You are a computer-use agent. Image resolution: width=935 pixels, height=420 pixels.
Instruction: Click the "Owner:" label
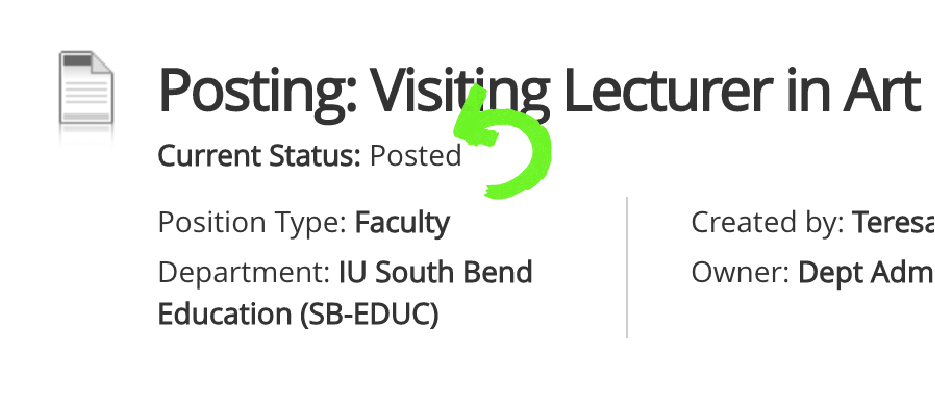tap(740, 272)
